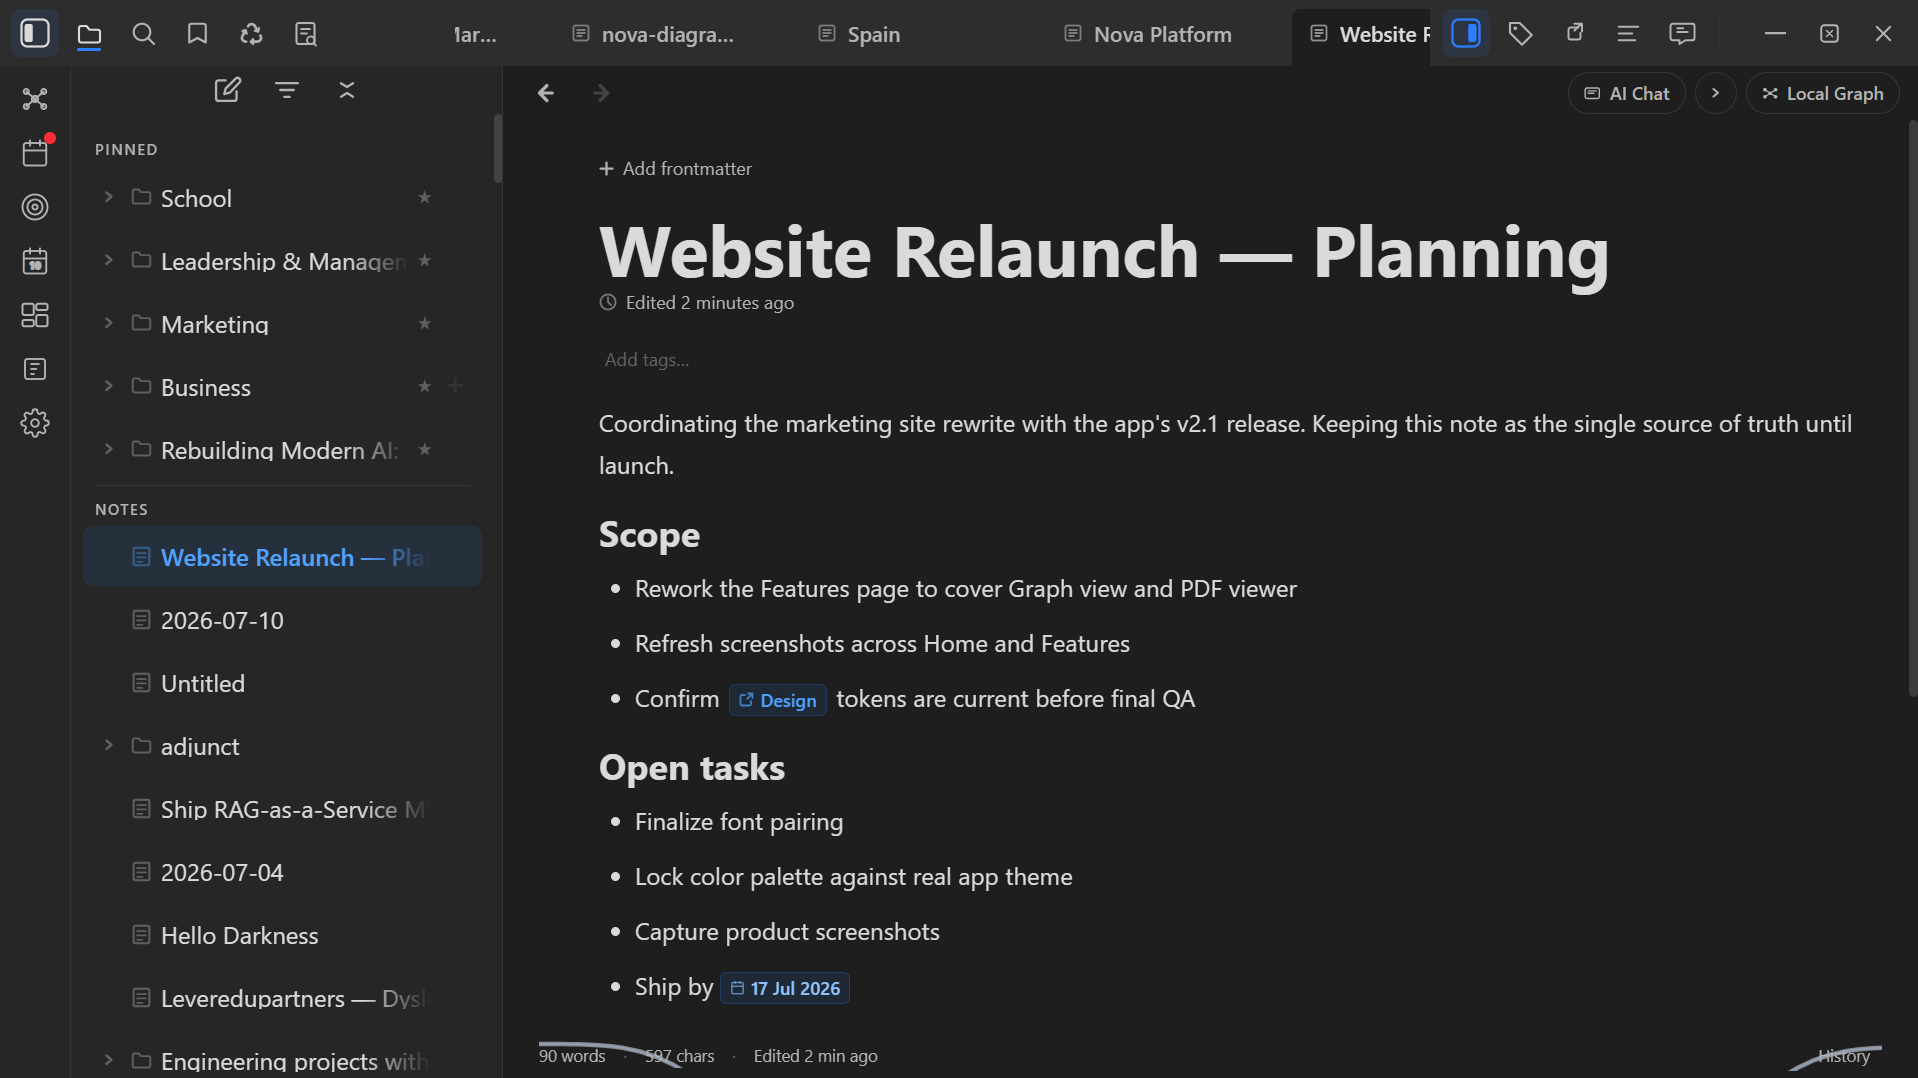The width and height of the screenshot is (1918, 1078).
Task: Go forward with the right arrow
Action: 601,93
